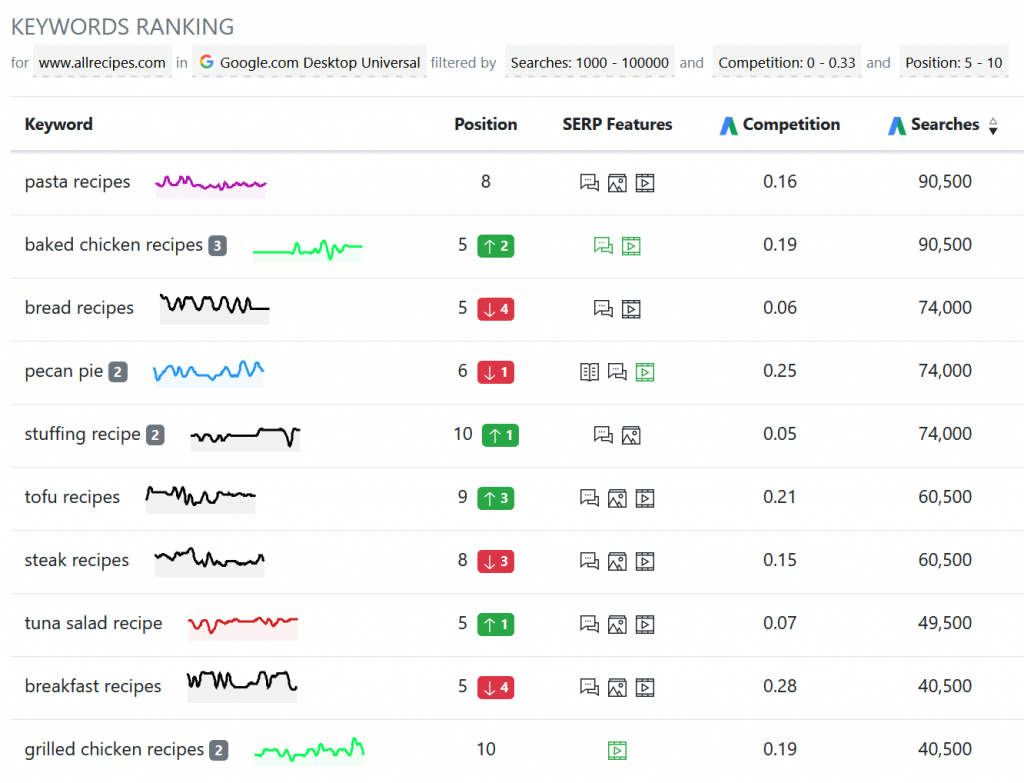Sort table by Keyword column header

click(x=59, y=125)
